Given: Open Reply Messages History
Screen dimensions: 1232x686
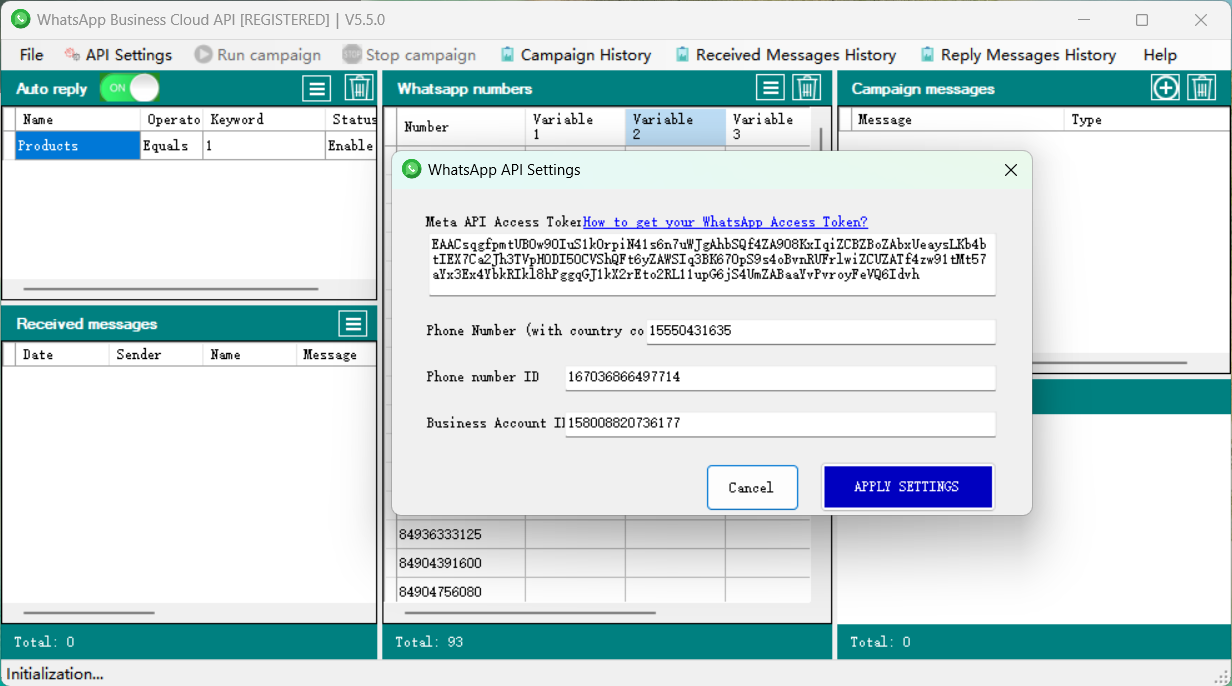Looking at the screenshot, I should 1018,55.
